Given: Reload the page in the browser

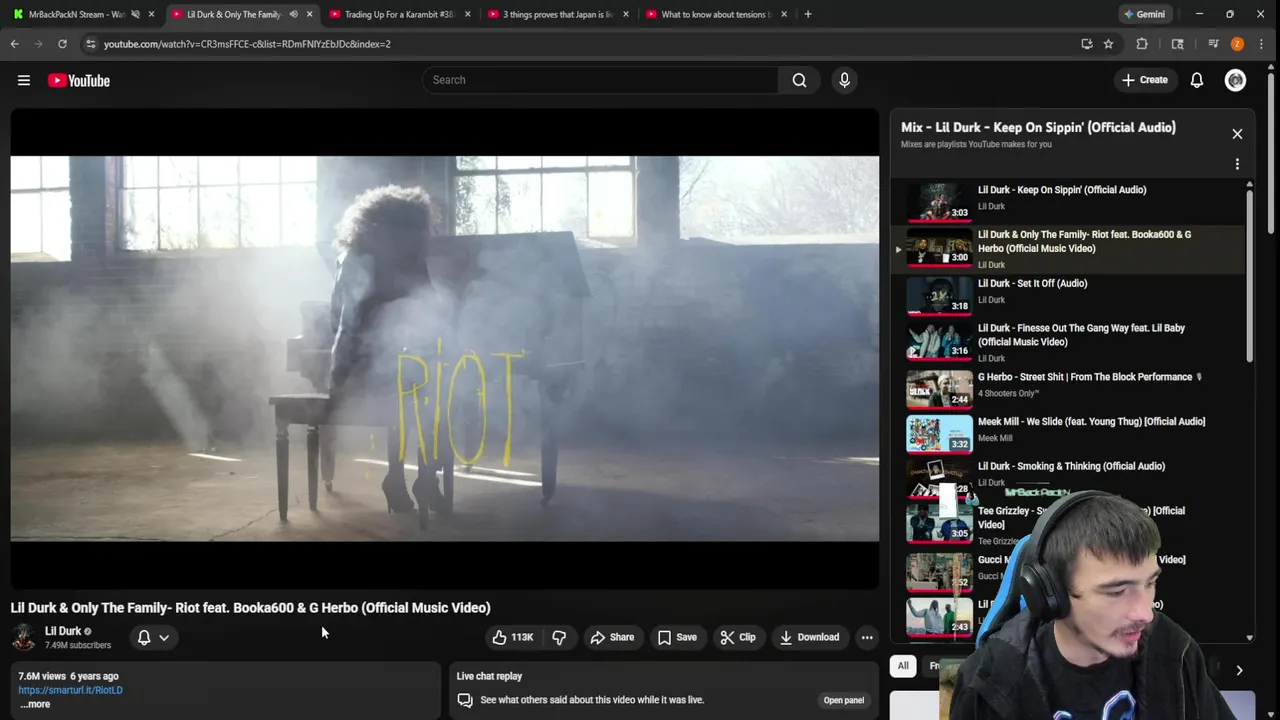Looking at the screenshot, I should click(x=62, y=44).
